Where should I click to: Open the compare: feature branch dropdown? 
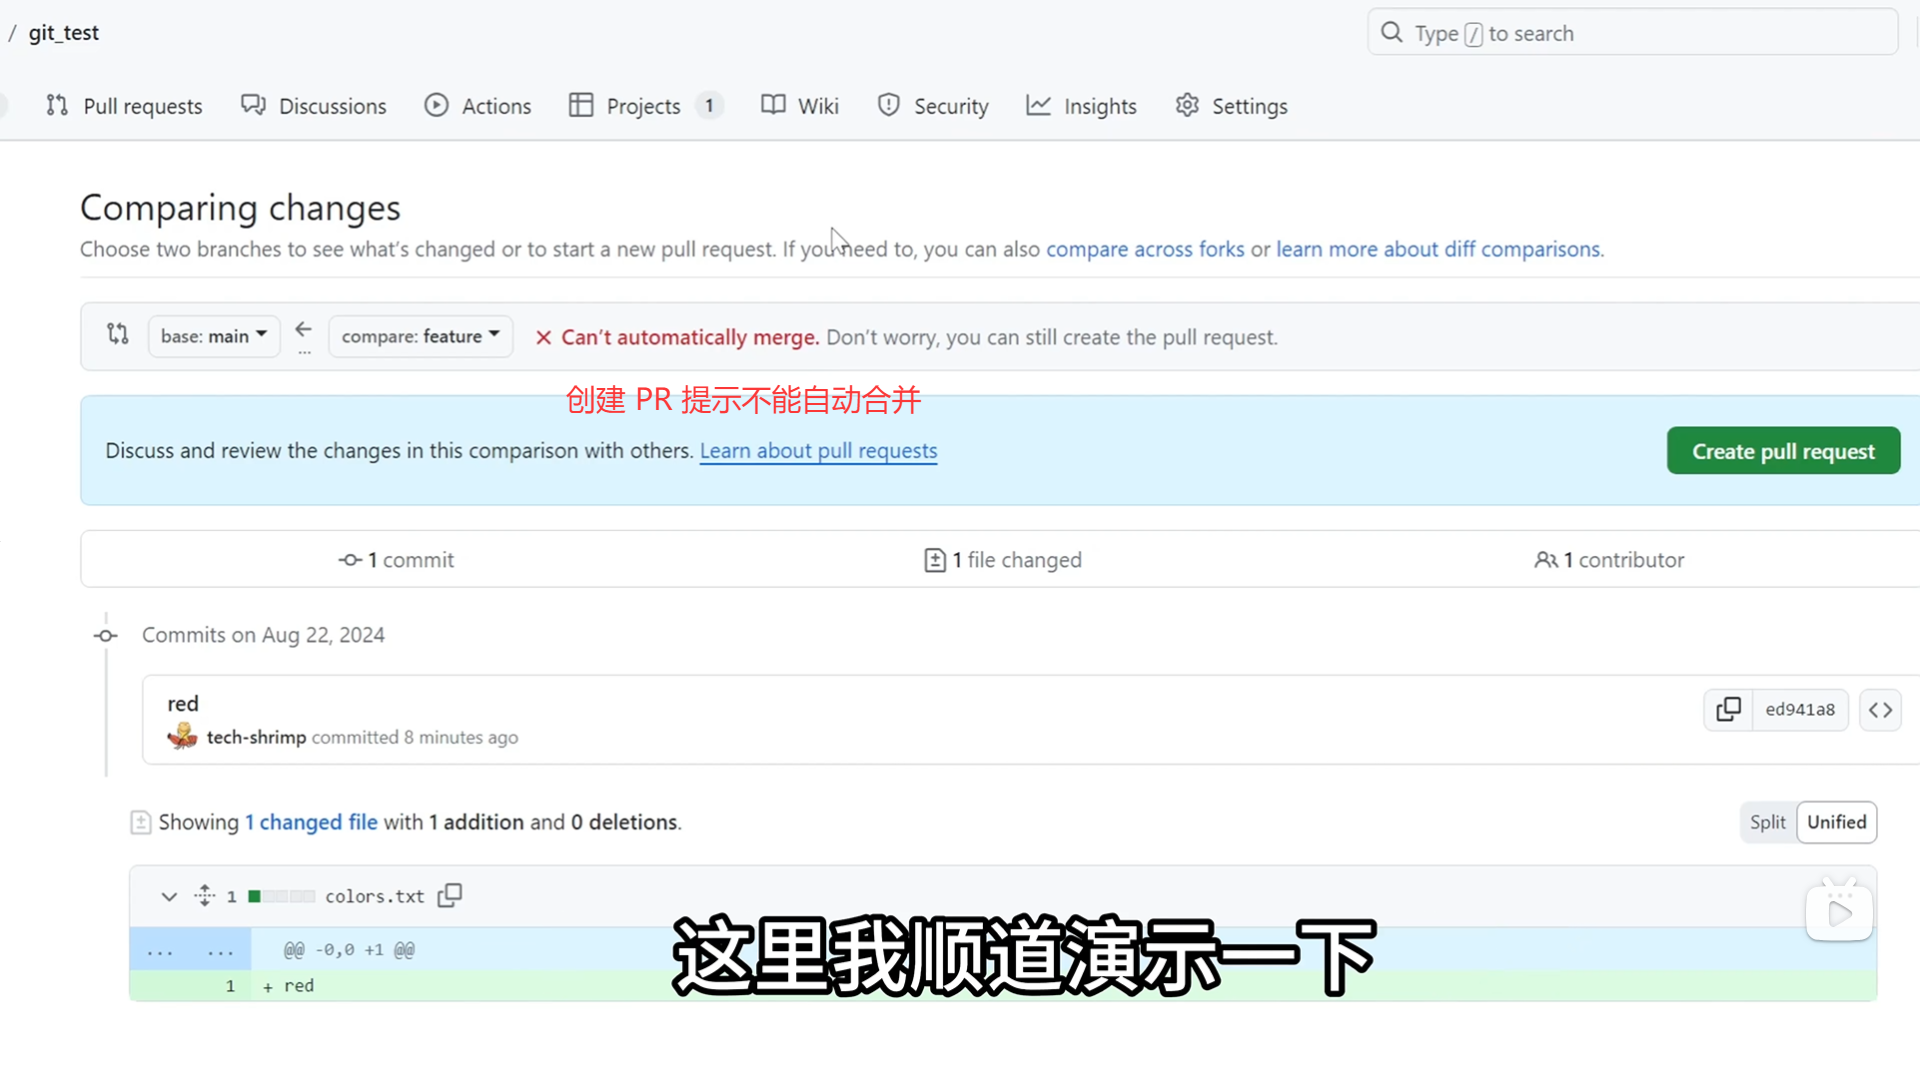coord(420,336)
